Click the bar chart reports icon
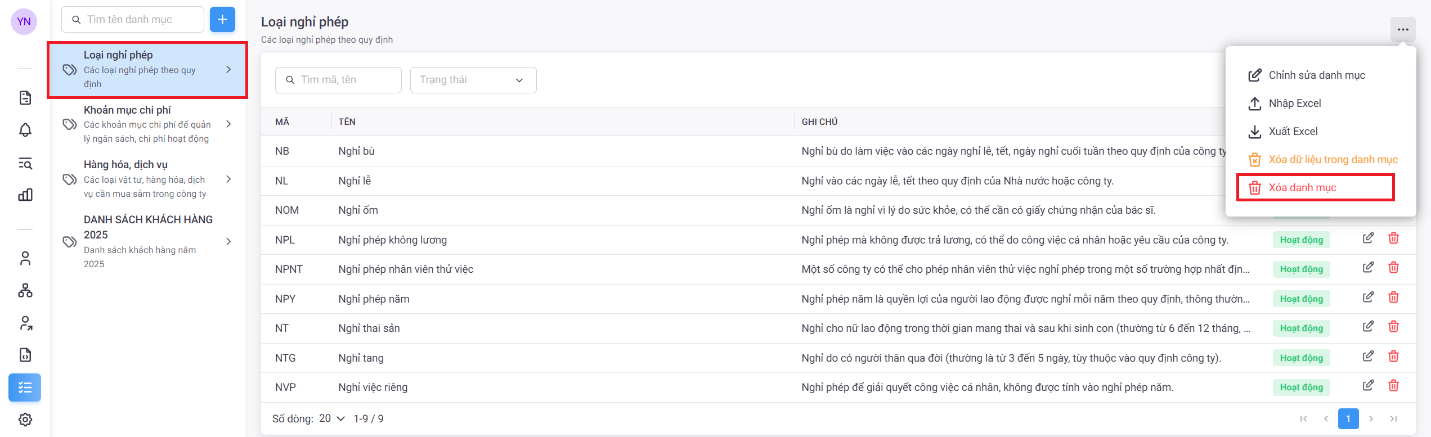 25,195
